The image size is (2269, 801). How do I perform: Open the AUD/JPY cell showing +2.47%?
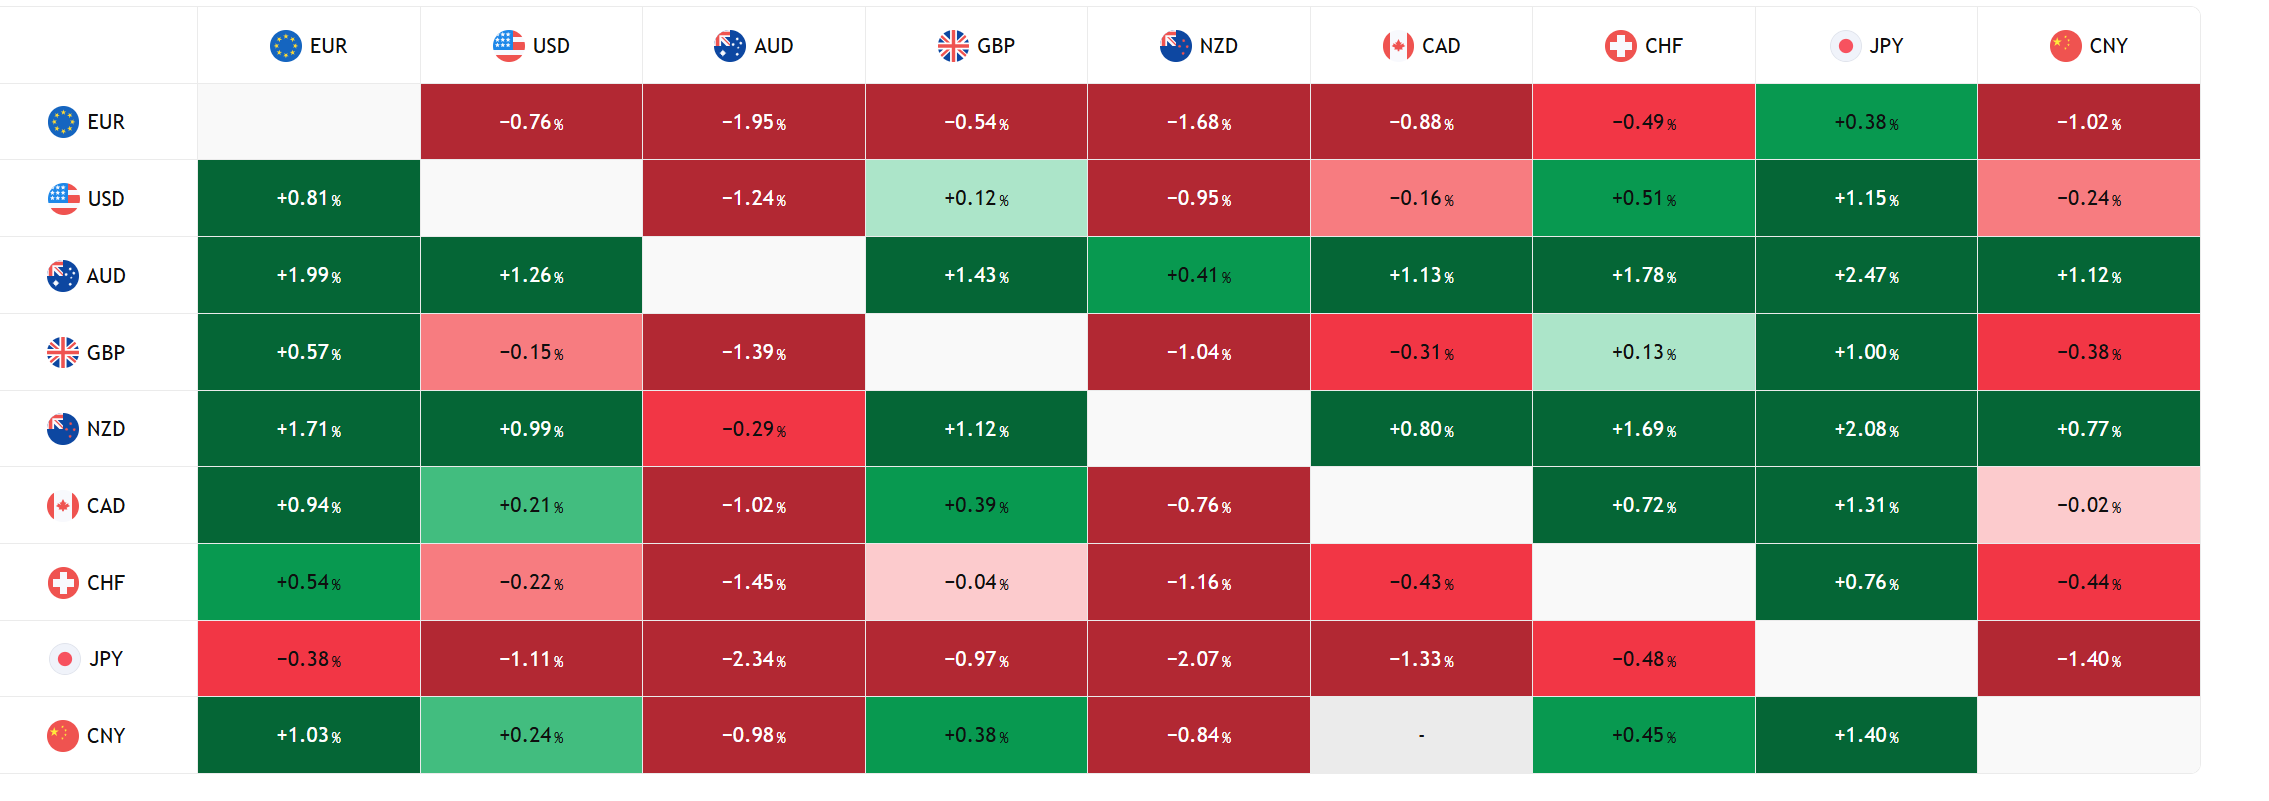click(x=1866, y=275)
